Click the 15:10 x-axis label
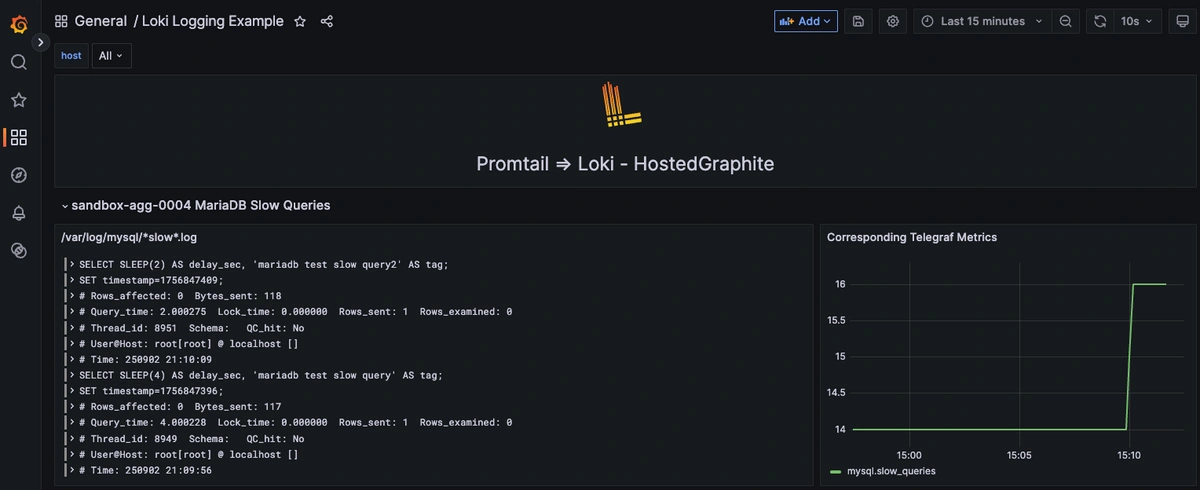The height and width of the screenshot is (490, 1200). 1129,454
